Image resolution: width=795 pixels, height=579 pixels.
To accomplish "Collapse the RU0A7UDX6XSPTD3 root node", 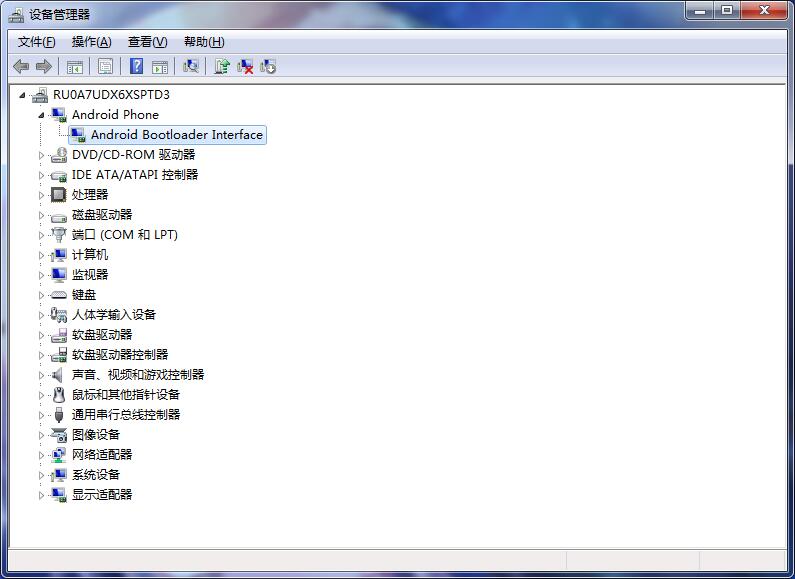I will (23, 95).
